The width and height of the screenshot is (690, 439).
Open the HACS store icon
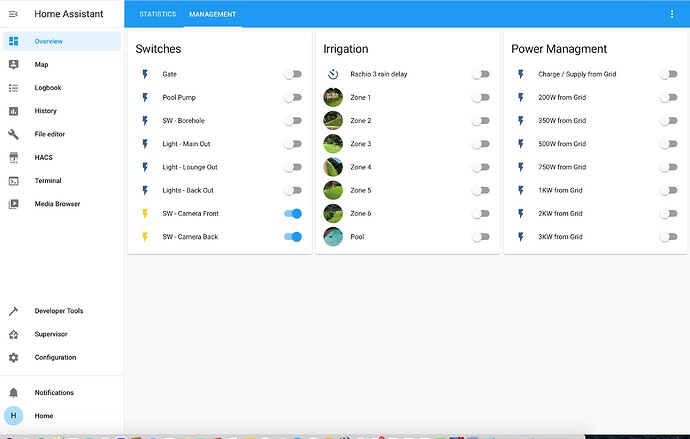pos(14,157)
